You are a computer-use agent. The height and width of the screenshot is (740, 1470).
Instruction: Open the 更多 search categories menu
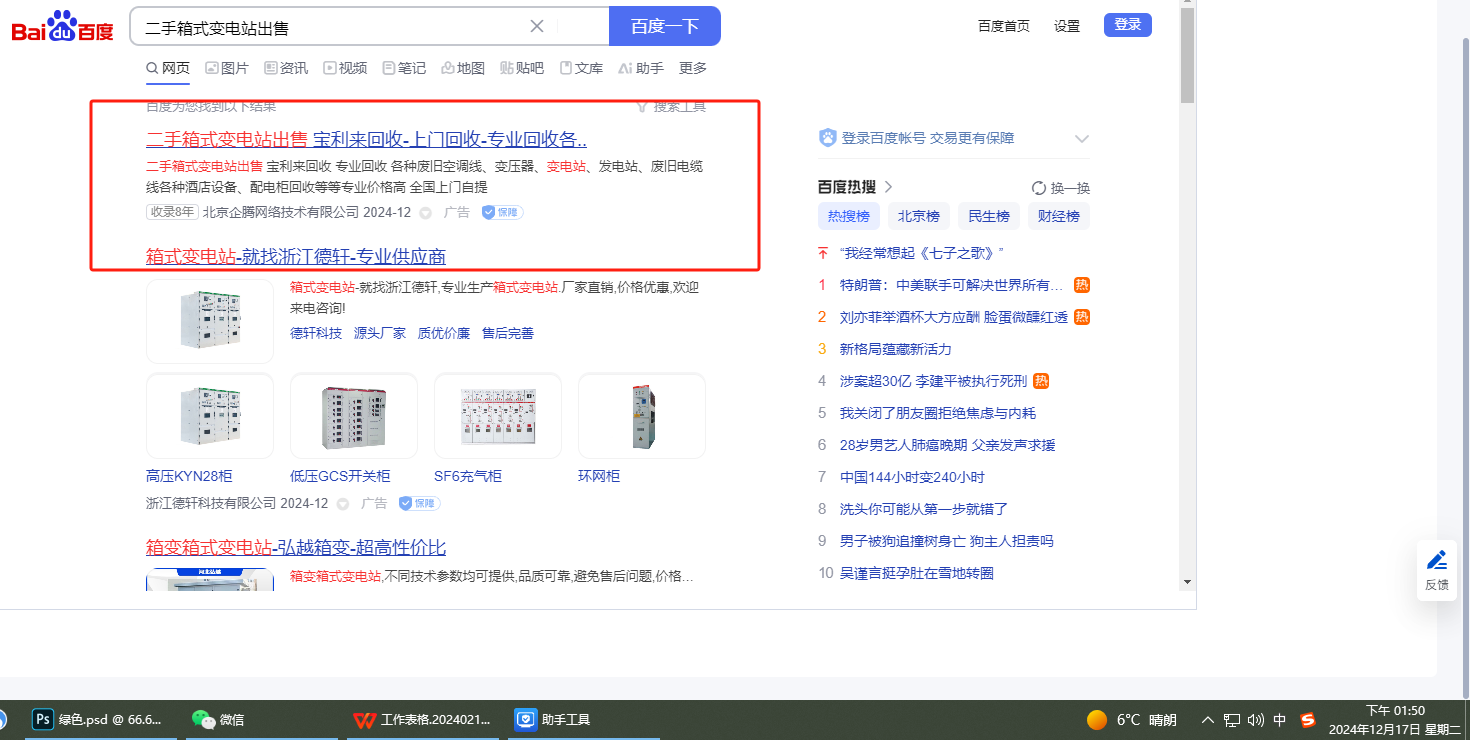point(693,68)
